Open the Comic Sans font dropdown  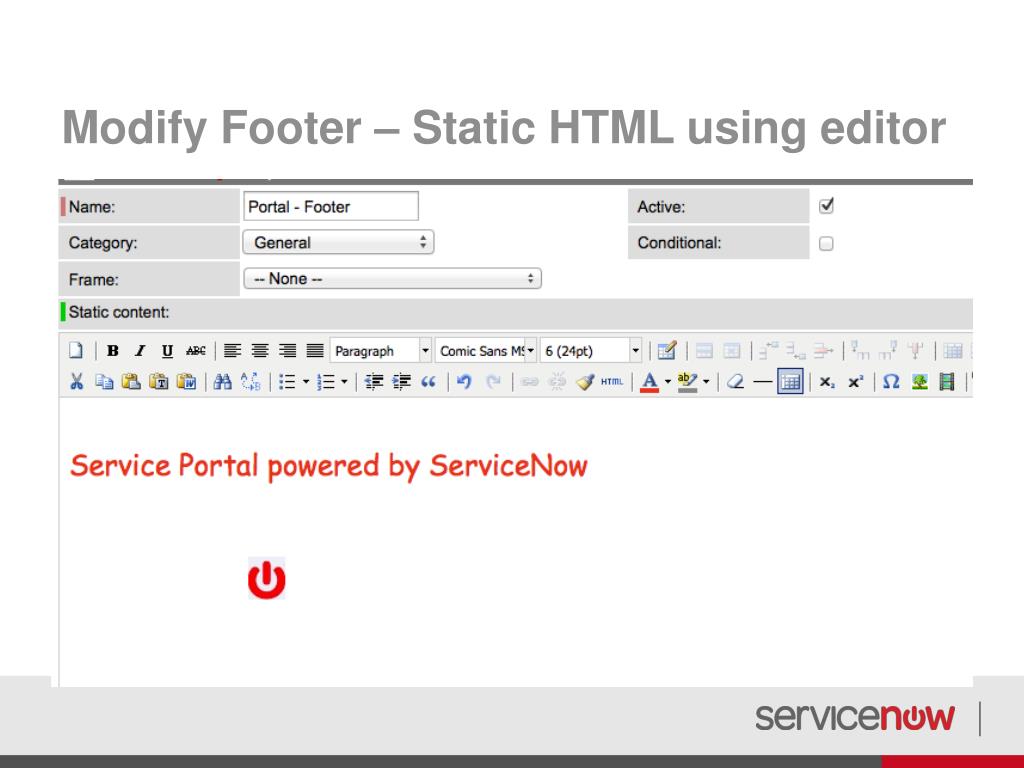486,351
